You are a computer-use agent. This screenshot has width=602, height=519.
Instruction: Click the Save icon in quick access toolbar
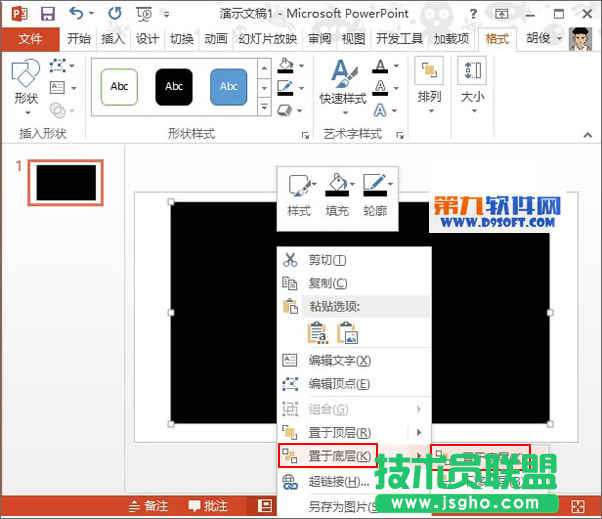click(48, 14)
